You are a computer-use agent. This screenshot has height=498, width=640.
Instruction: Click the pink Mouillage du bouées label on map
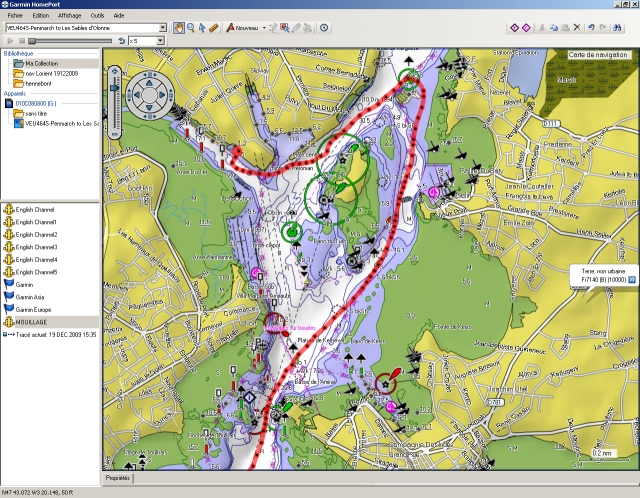pos(290,328)
